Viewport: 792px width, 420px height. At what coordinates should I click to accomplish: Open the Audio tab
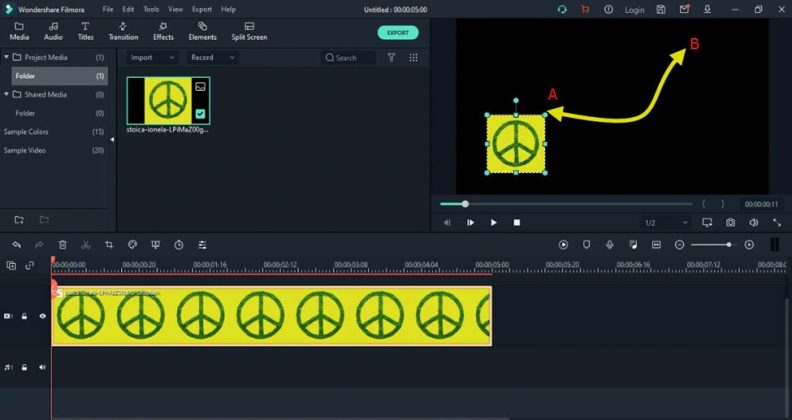(x=53, y=31)
